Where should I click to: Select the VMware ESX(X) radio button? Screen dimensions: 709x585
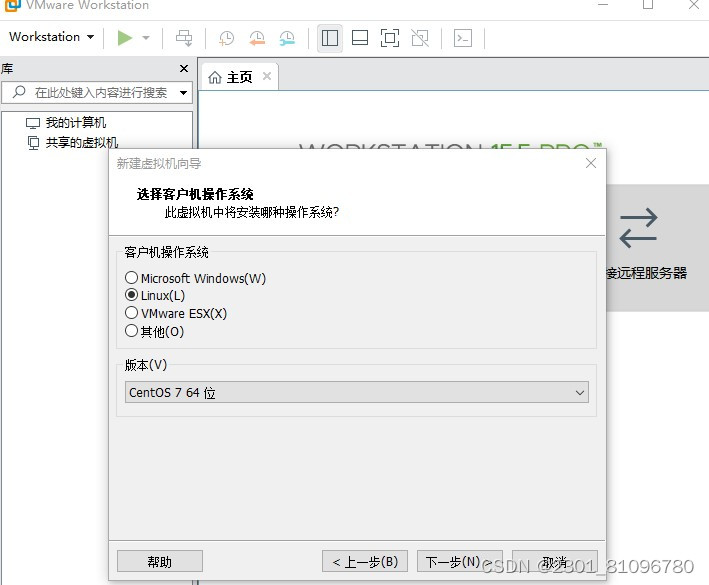tap(131, 313)
